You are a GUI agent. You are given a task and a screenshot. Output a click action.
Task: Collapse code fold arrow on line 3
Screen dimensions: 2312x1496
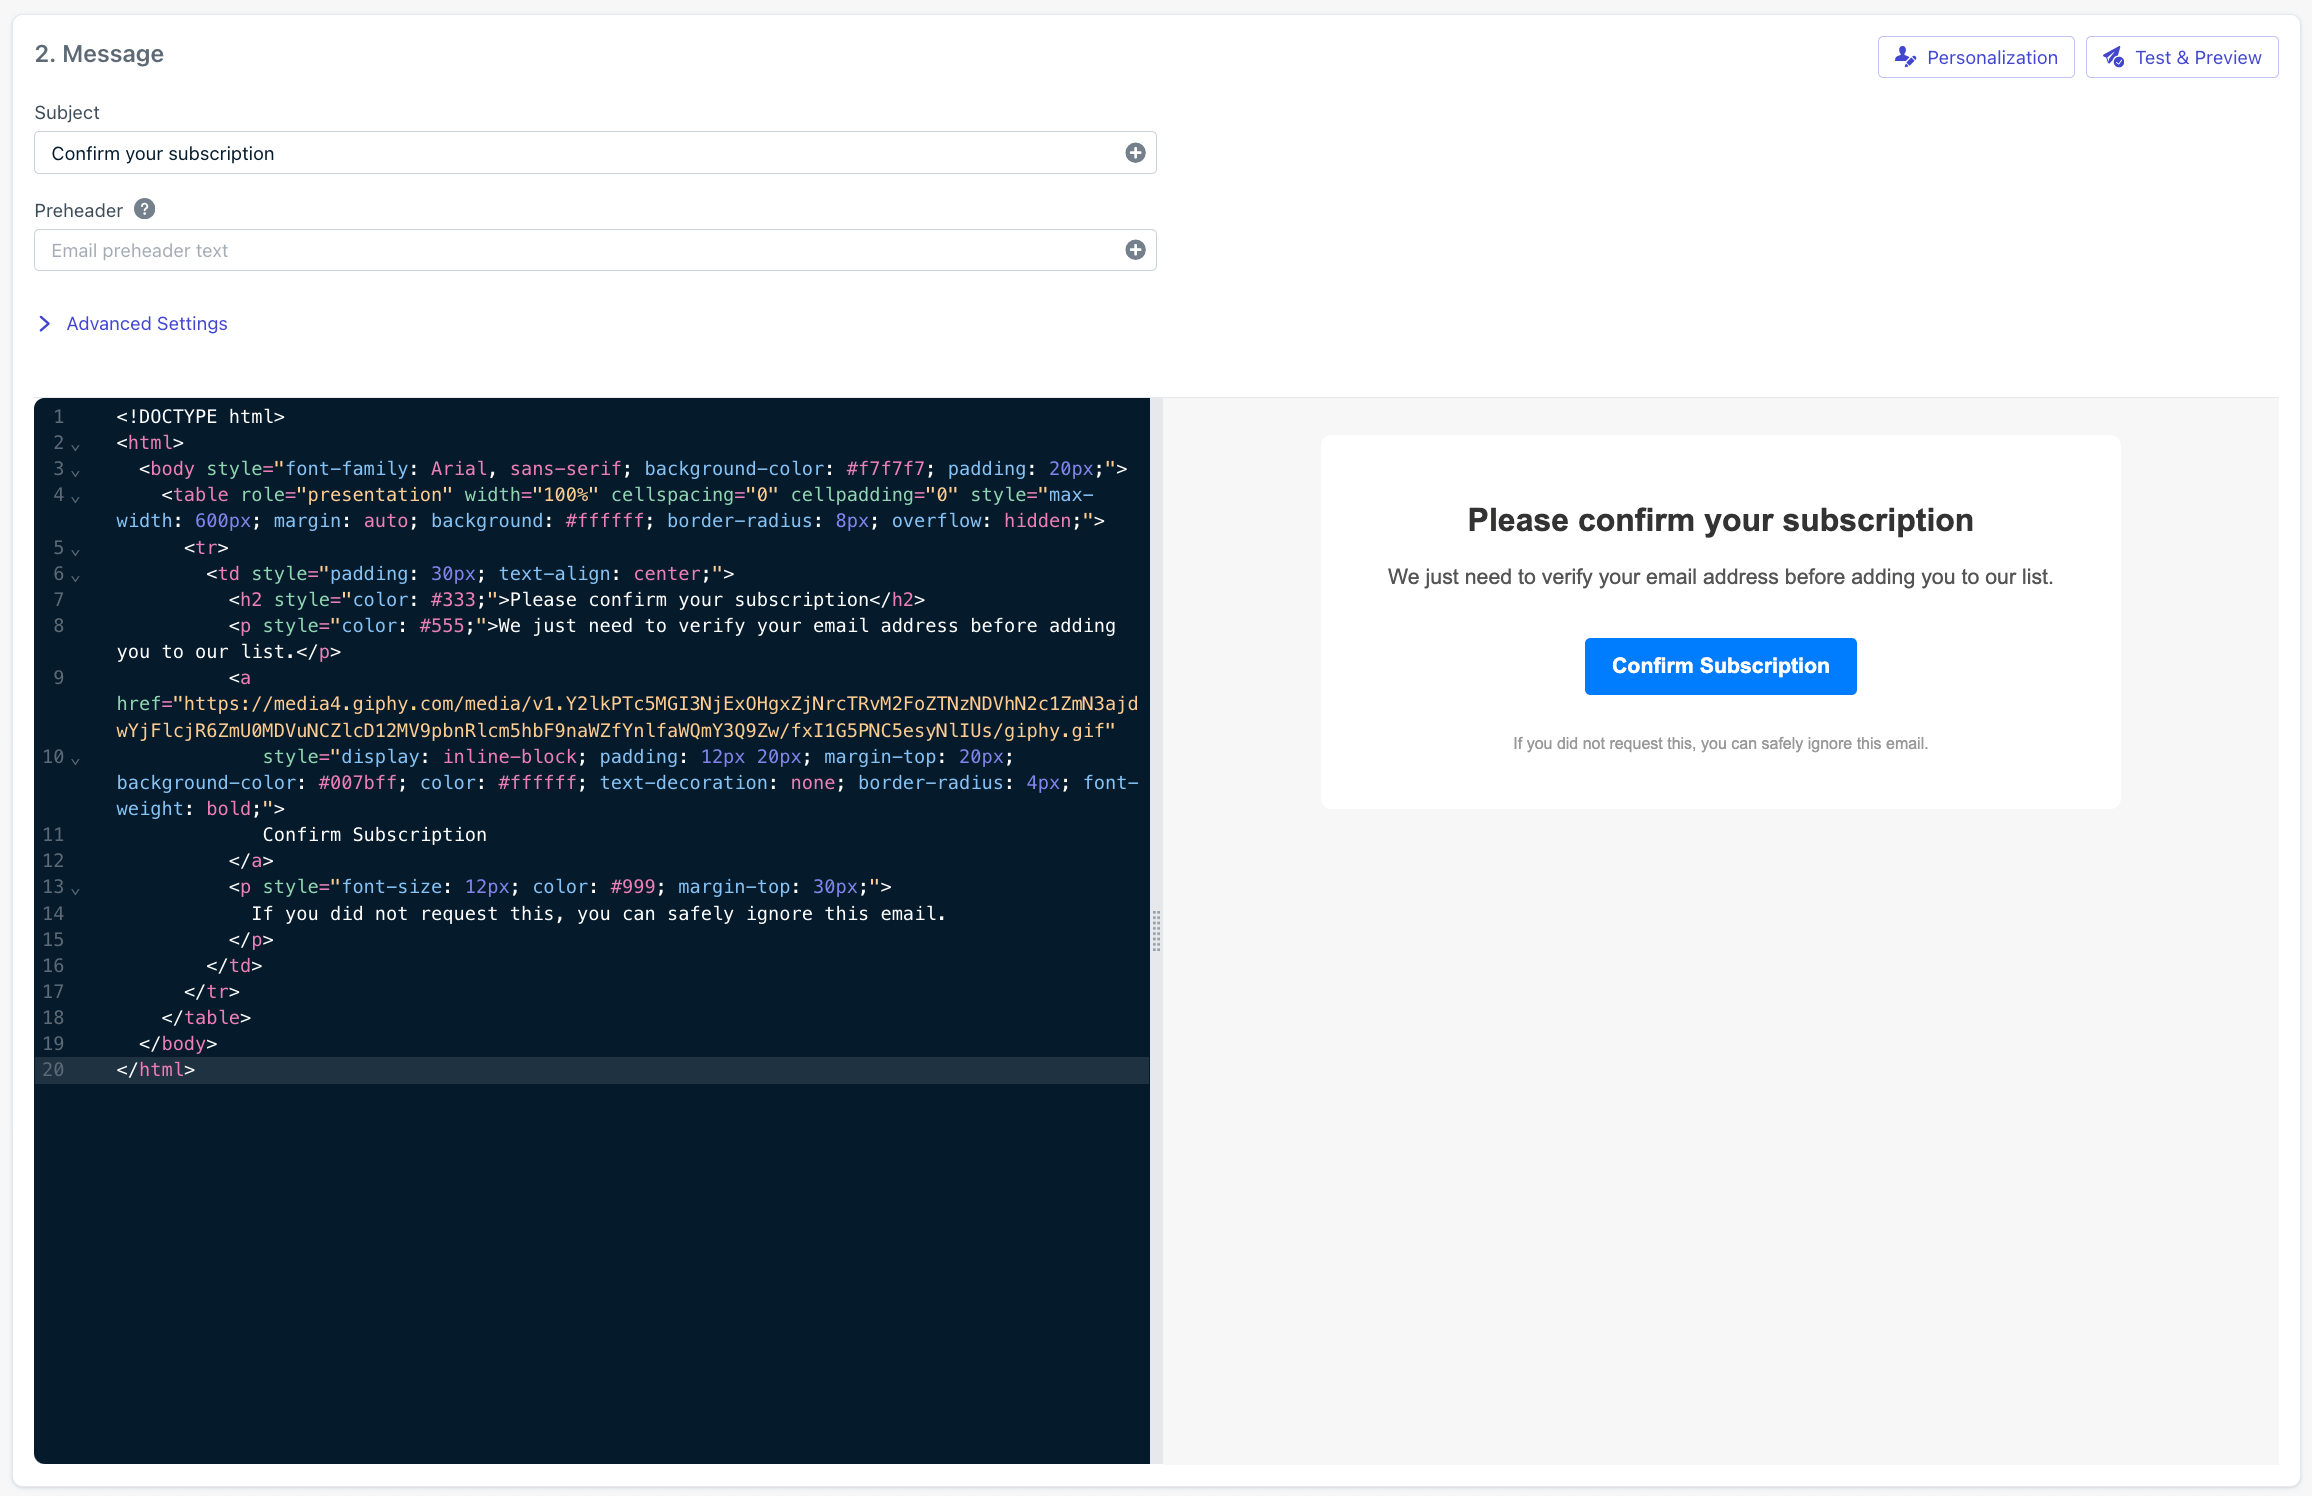[76, 470]
